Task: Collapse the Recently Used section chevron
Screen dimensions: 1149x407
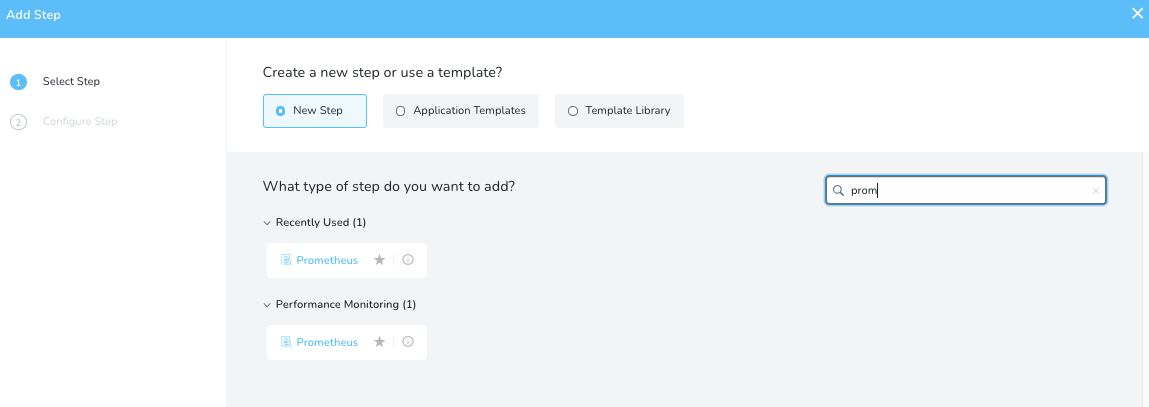Action: (267, 223)
